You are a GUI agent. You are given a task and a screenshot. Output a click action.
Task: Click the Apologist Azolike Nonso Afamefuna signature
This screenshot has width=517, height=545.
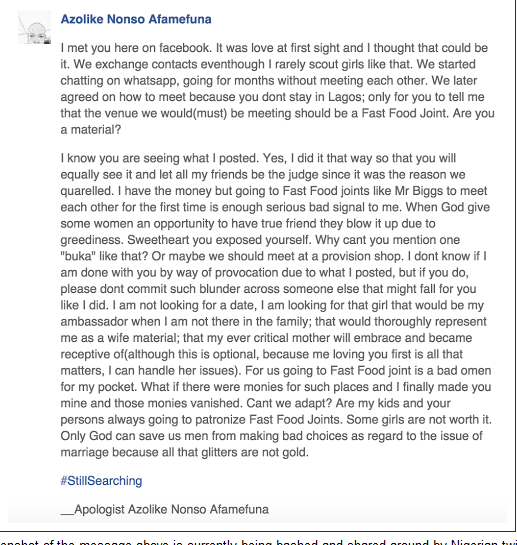tap(164, 509)
